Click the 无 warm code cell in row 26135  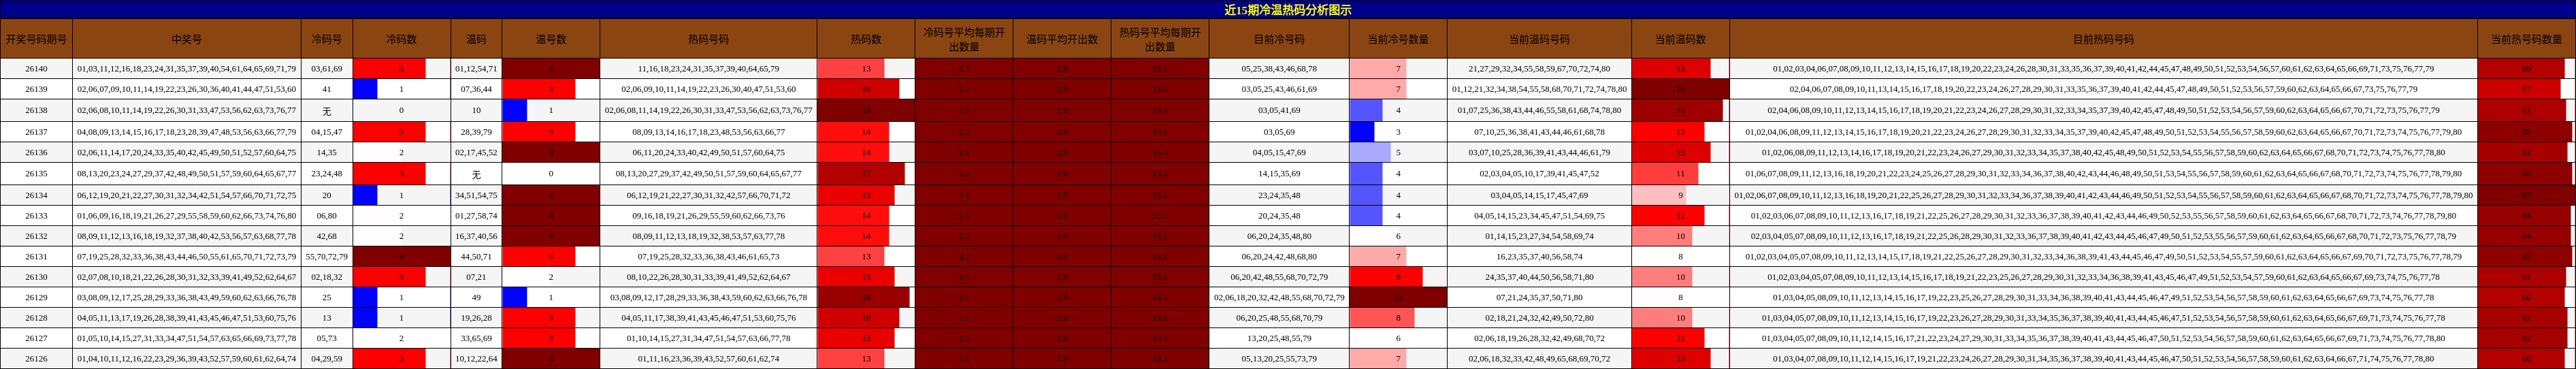coord(476,173)
